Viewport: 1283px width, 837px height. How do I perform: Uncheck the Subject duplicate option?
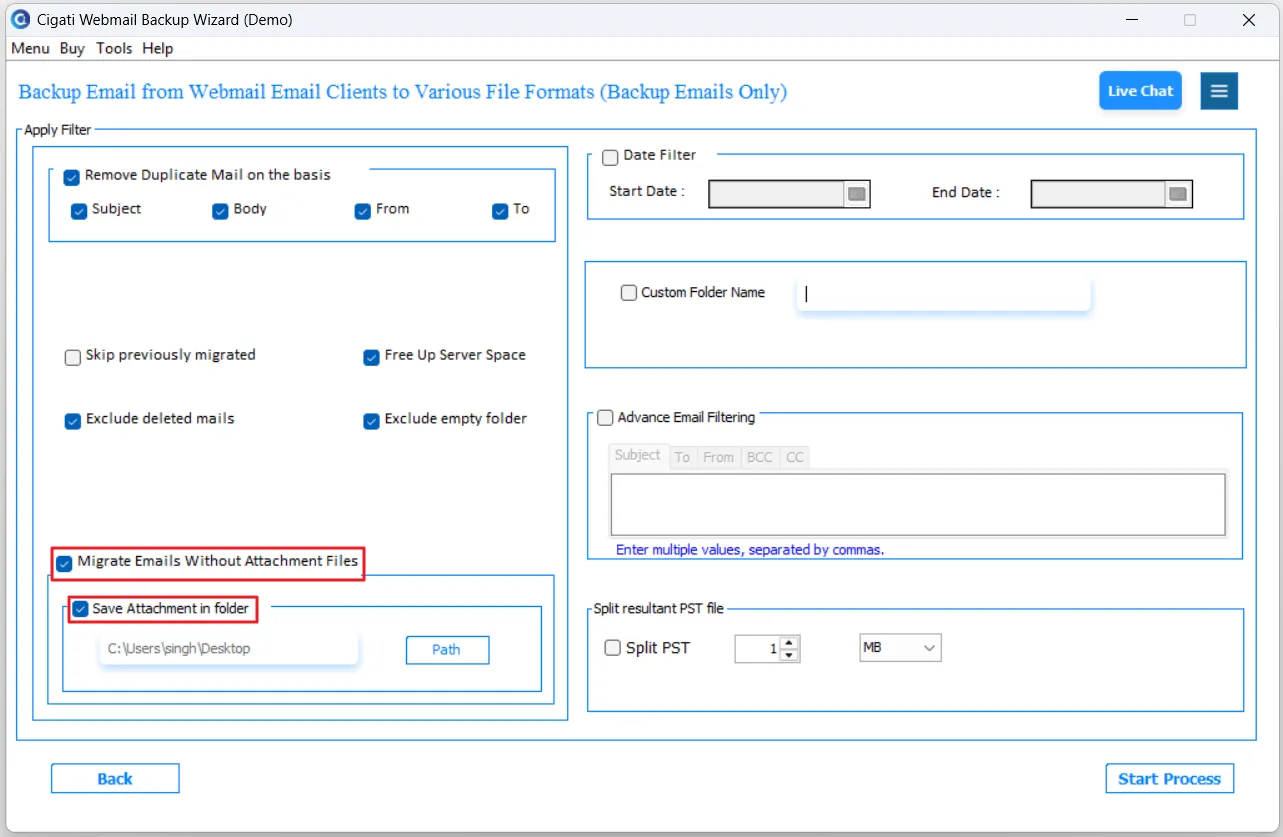[x=79, y=211]
